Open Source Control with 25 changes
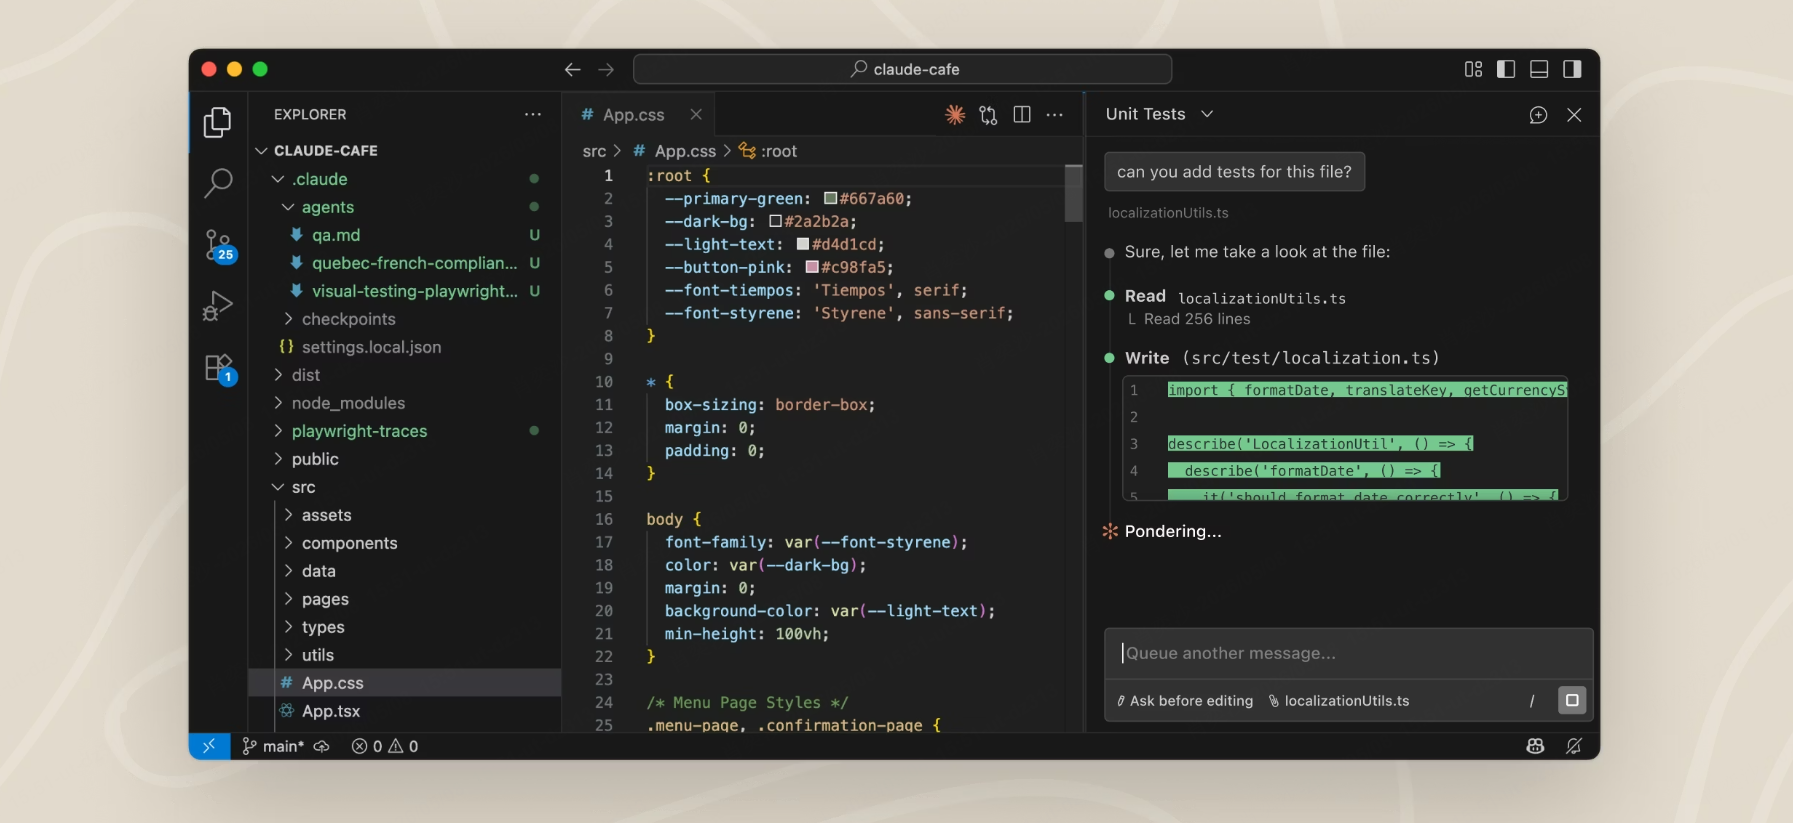The image size is (1793, 823). click(218, 245)
